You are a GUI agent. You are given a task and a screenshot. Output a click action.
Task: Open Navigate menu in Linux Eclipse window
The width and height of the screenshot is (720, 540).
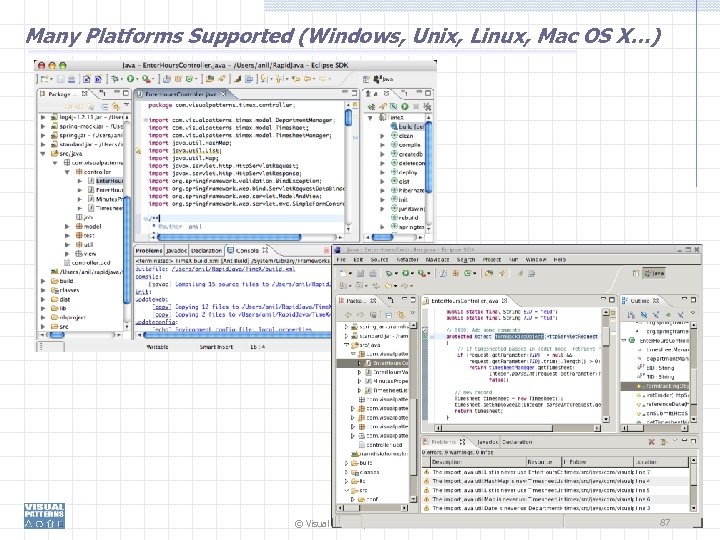[x=437, y=260]
